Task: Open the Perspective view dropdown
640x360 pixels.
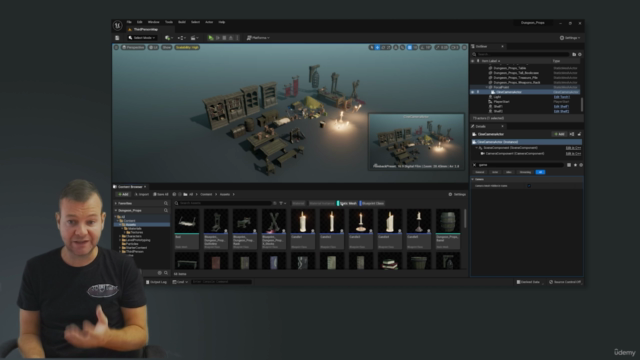Action: [x=133, y=47]
